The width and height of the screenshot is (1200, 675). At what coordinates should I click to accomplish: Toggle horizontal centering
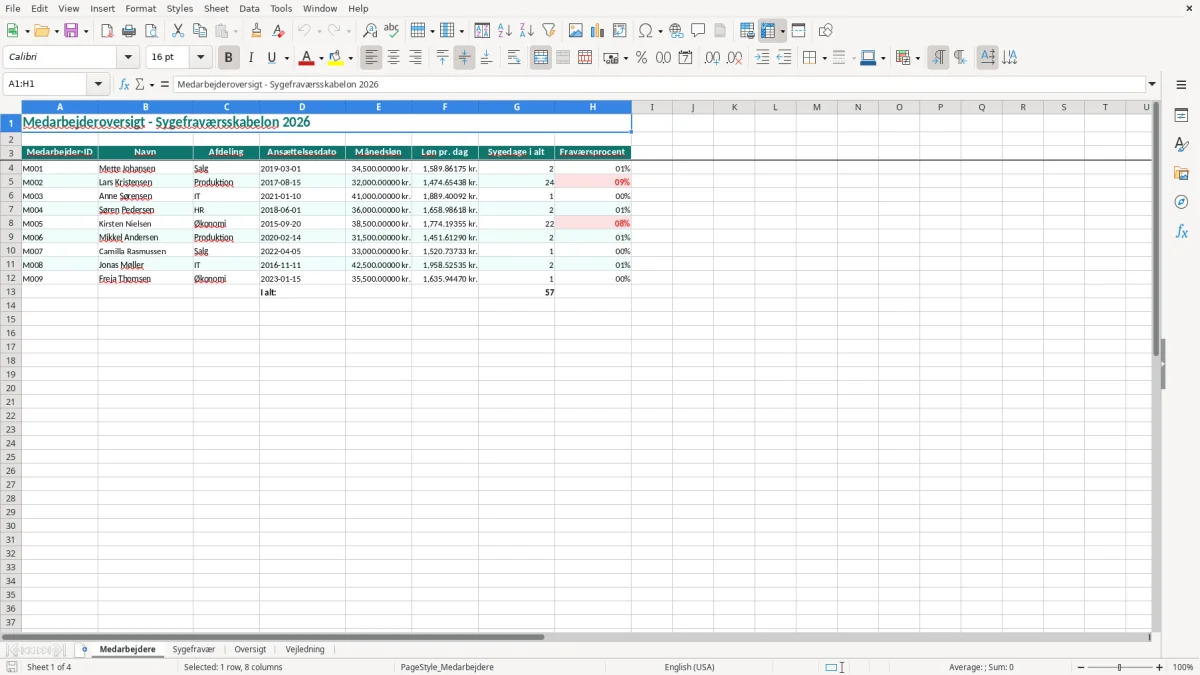click(393, 58)
